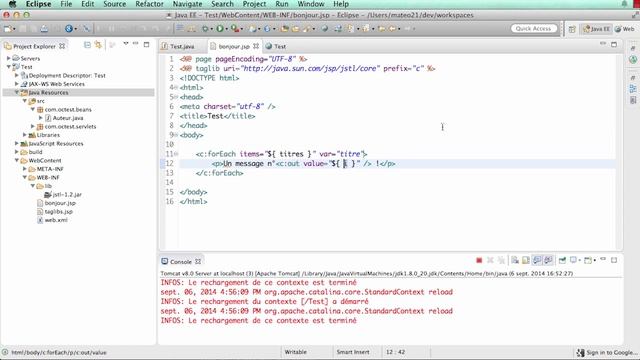Open Project Explorer view menu arrow
The height and width of the screenshot is (360, 640).
(x=126, y=44)
